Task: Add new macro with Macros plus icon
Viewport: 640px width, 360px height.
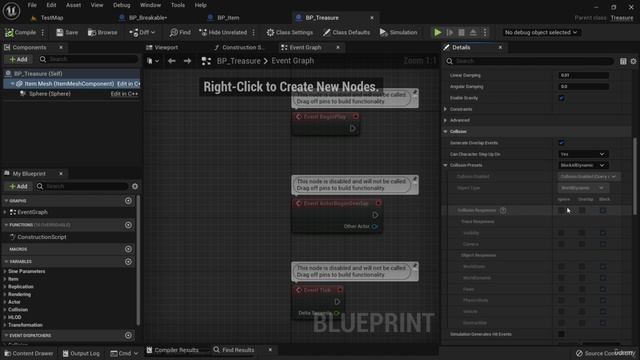Action: pyautogui.click(x=128, y=249)
